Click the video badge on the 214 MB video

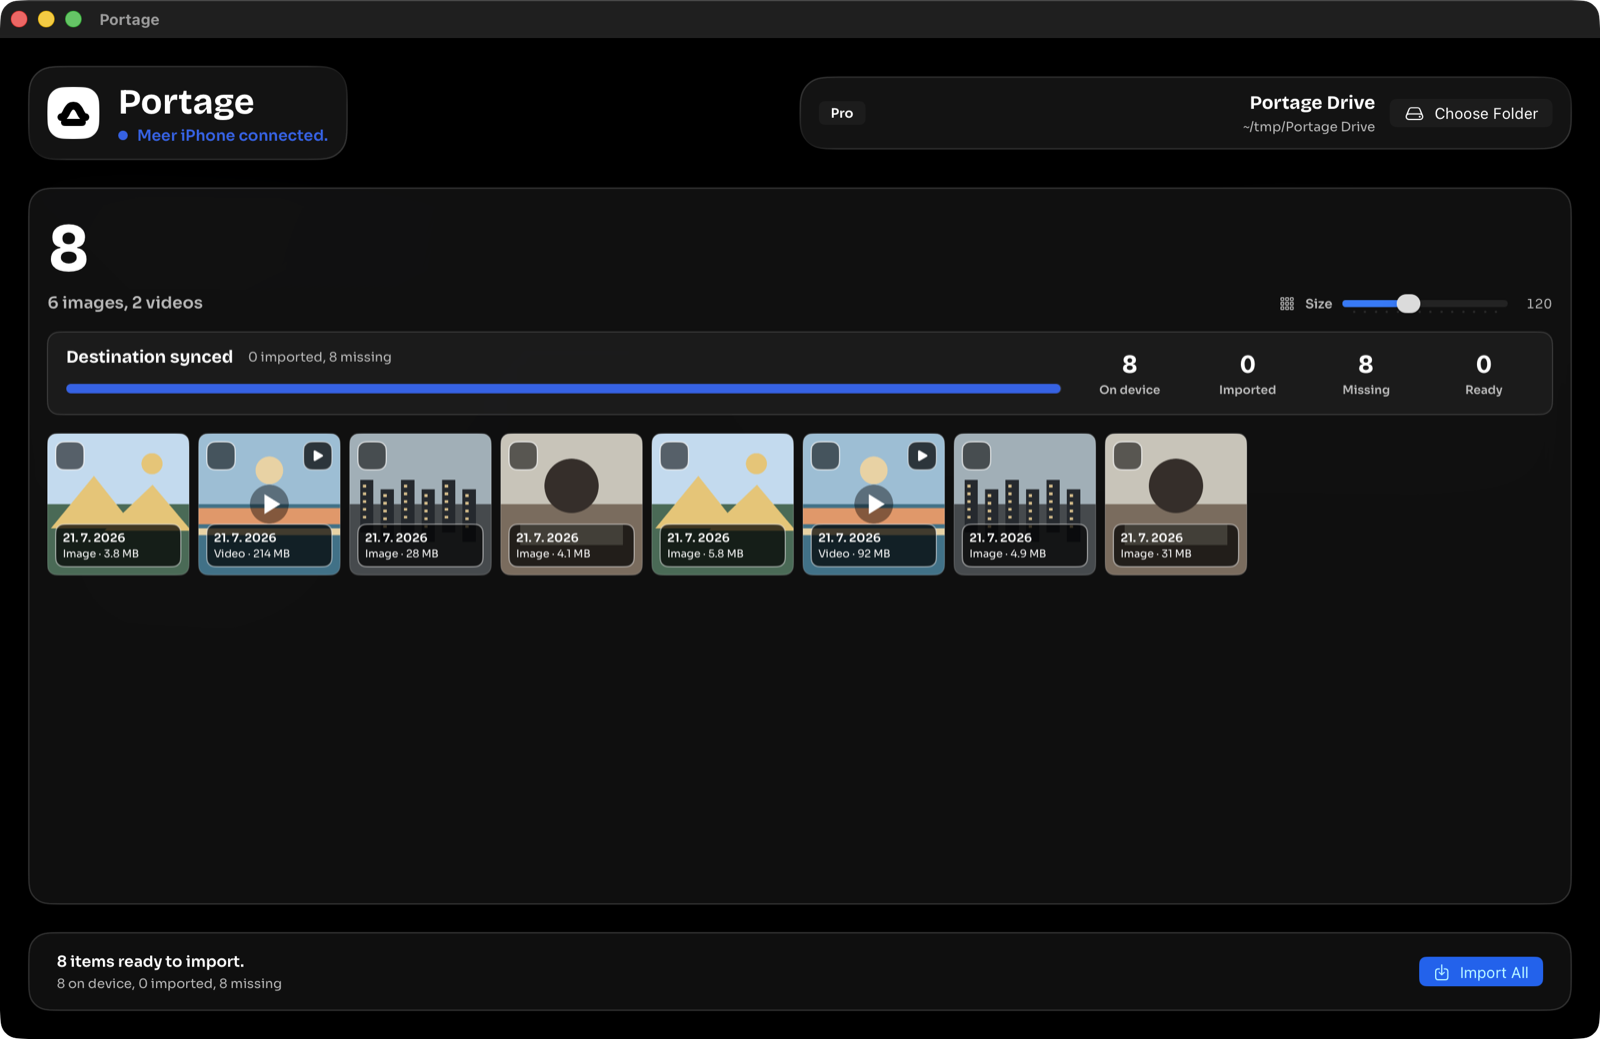point(317,456)
